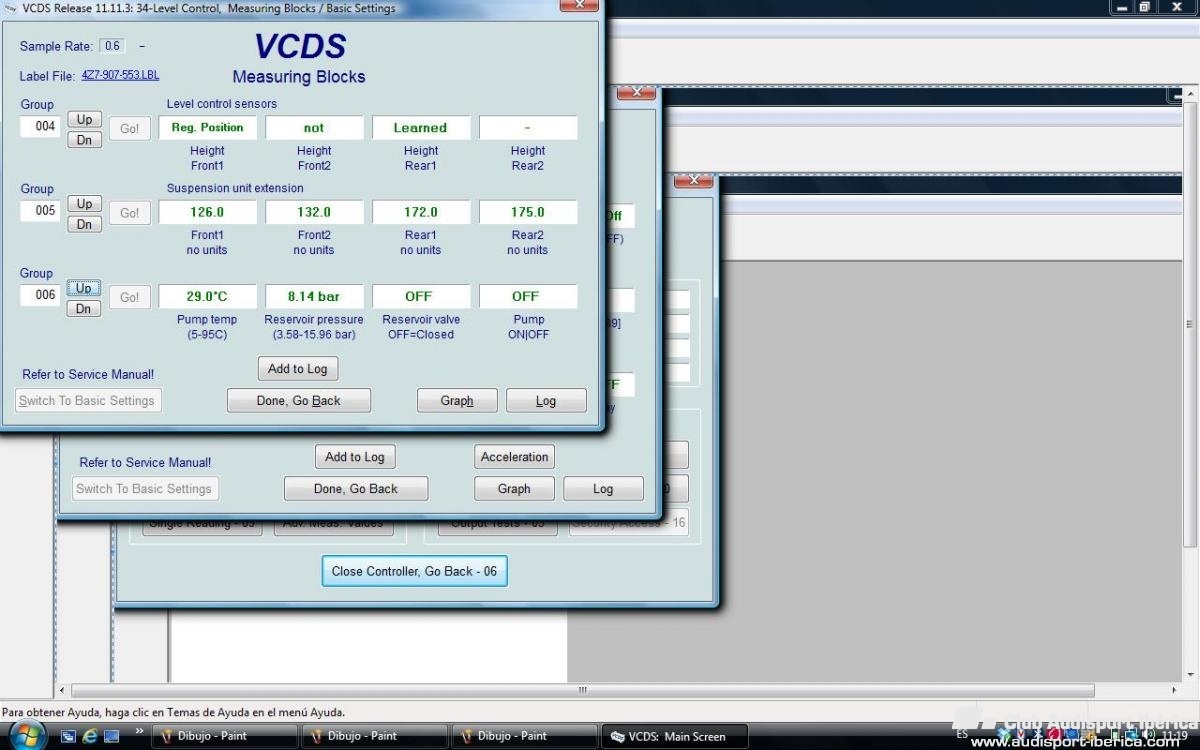Click the Paint vertical scrollbar
The width and height of the screenshot is (1200, 750).
tap(1189, 324)
